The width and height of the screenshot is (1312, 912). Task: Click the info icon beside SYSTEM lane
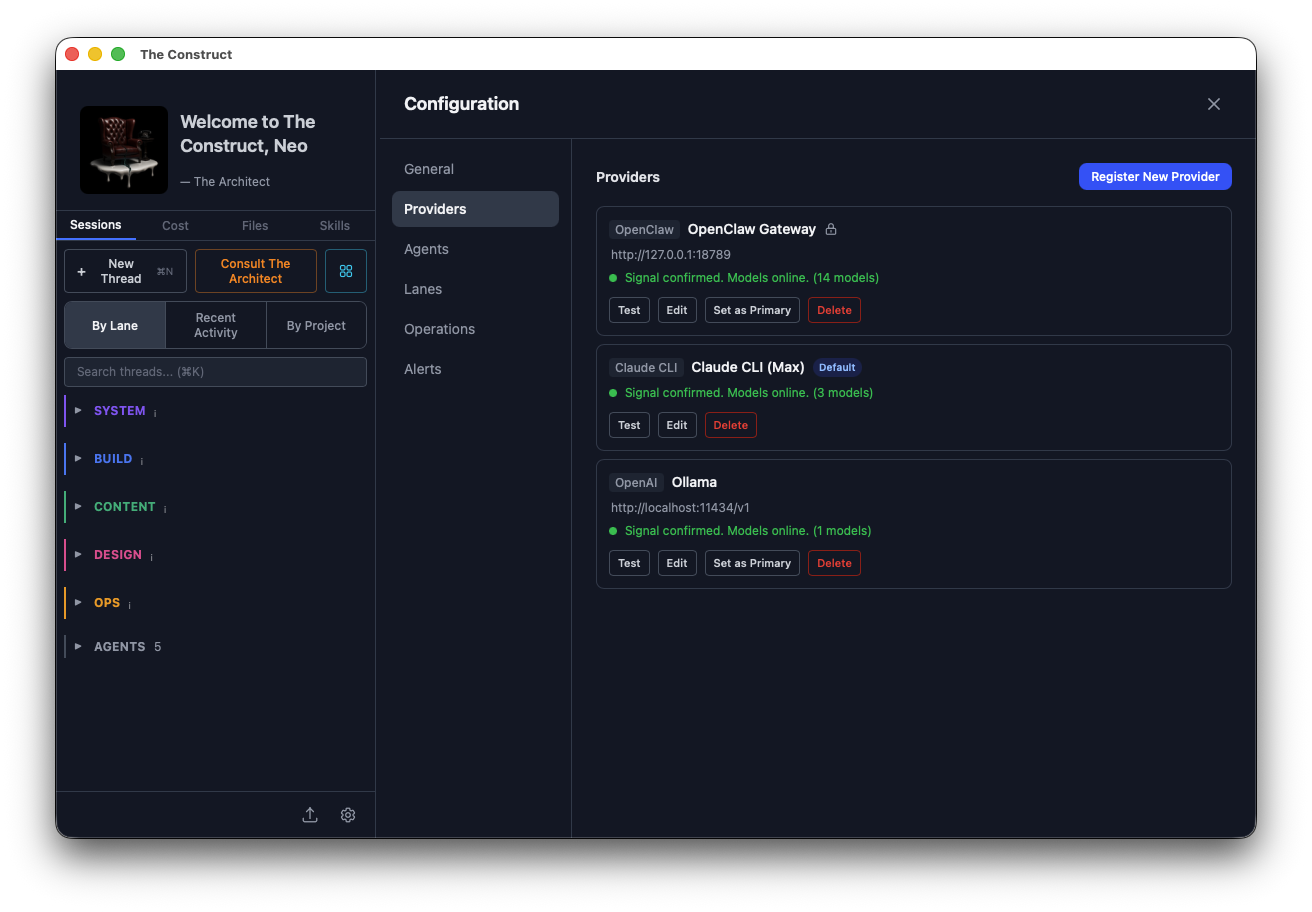pos(155,412)
